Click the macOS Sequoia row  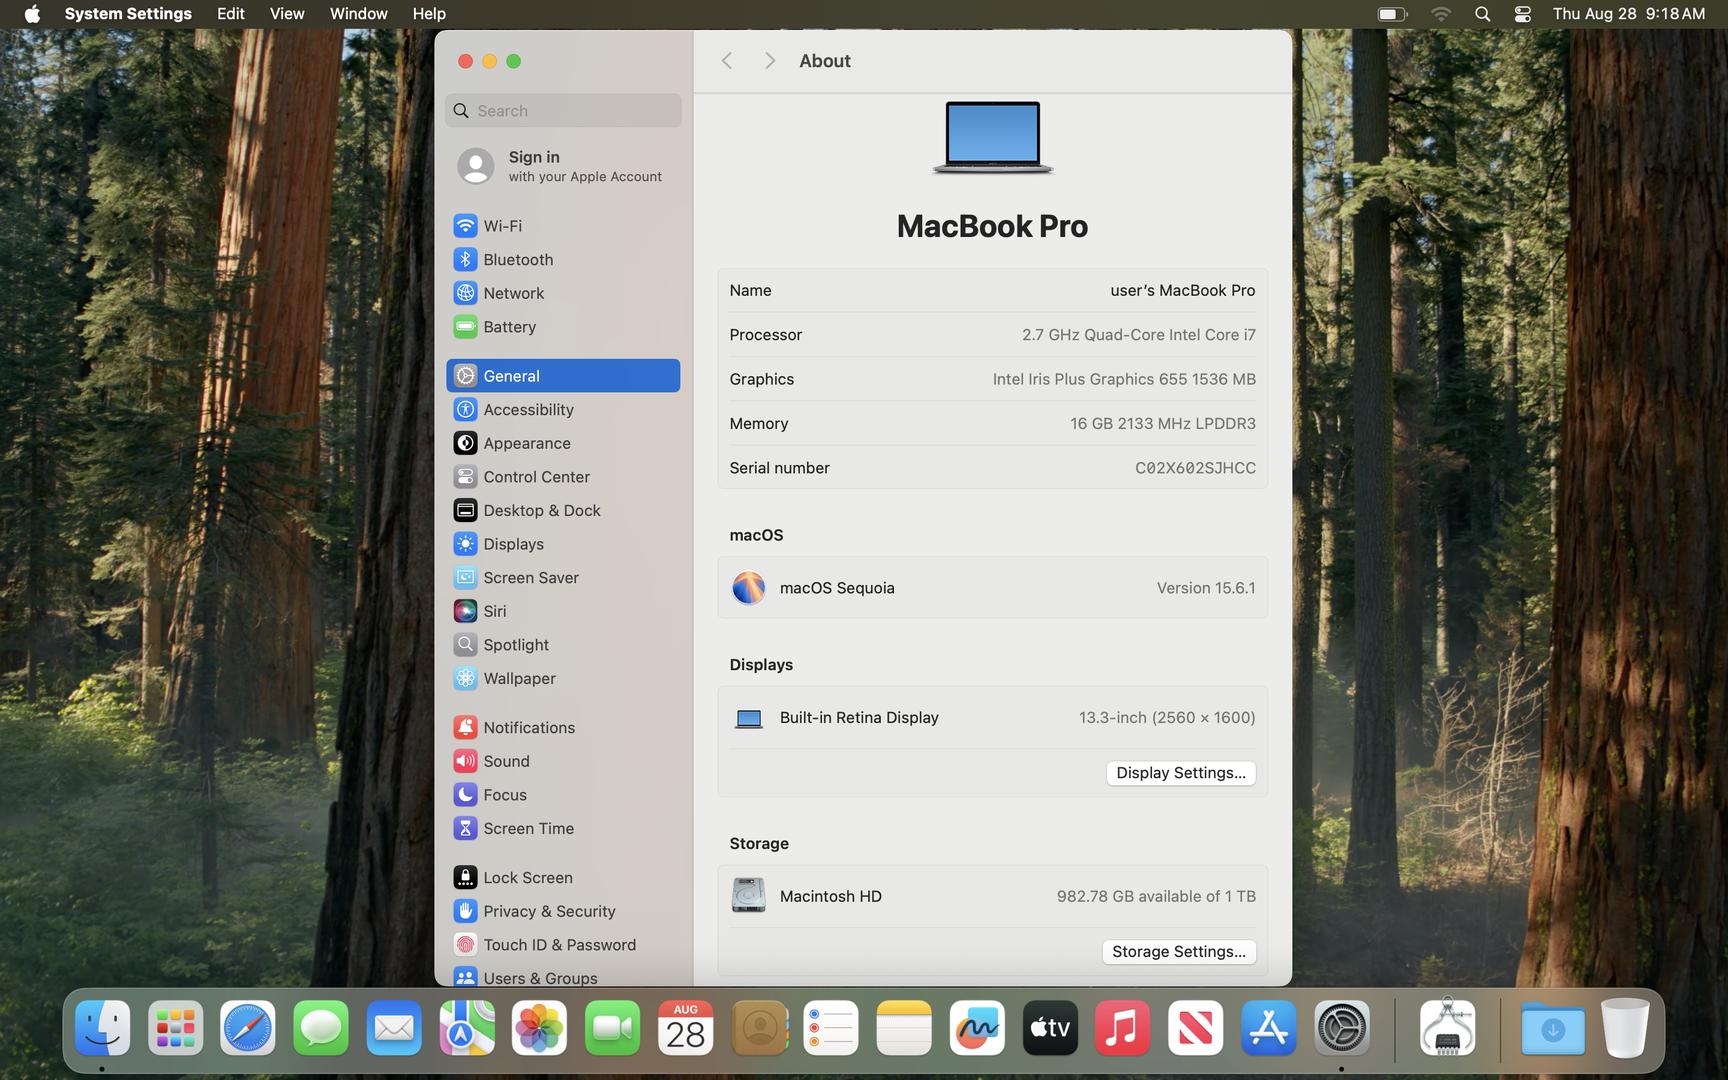(x=992, y=588)
